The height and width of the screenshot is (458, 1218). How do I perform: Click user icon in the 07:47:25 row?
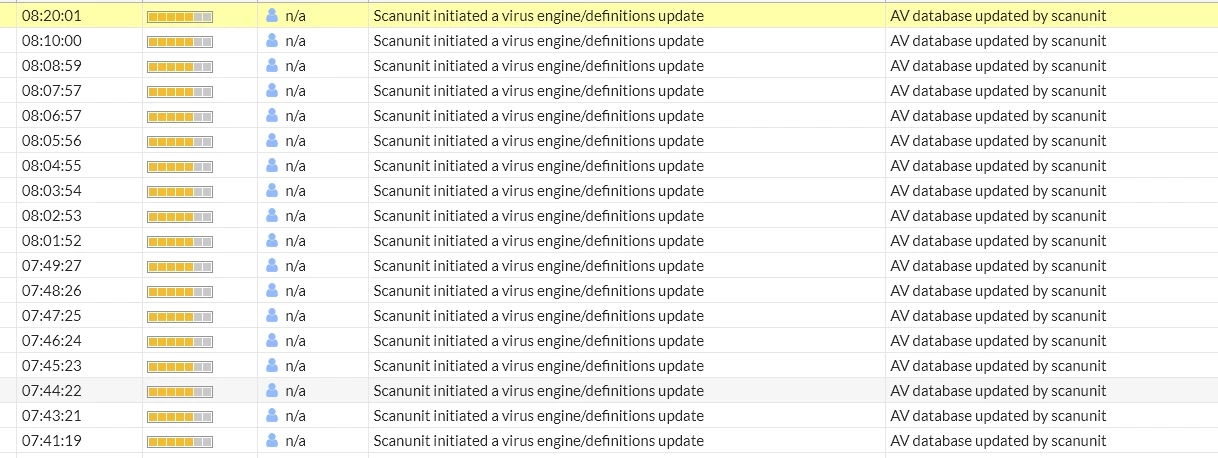[x=272, y=316]
